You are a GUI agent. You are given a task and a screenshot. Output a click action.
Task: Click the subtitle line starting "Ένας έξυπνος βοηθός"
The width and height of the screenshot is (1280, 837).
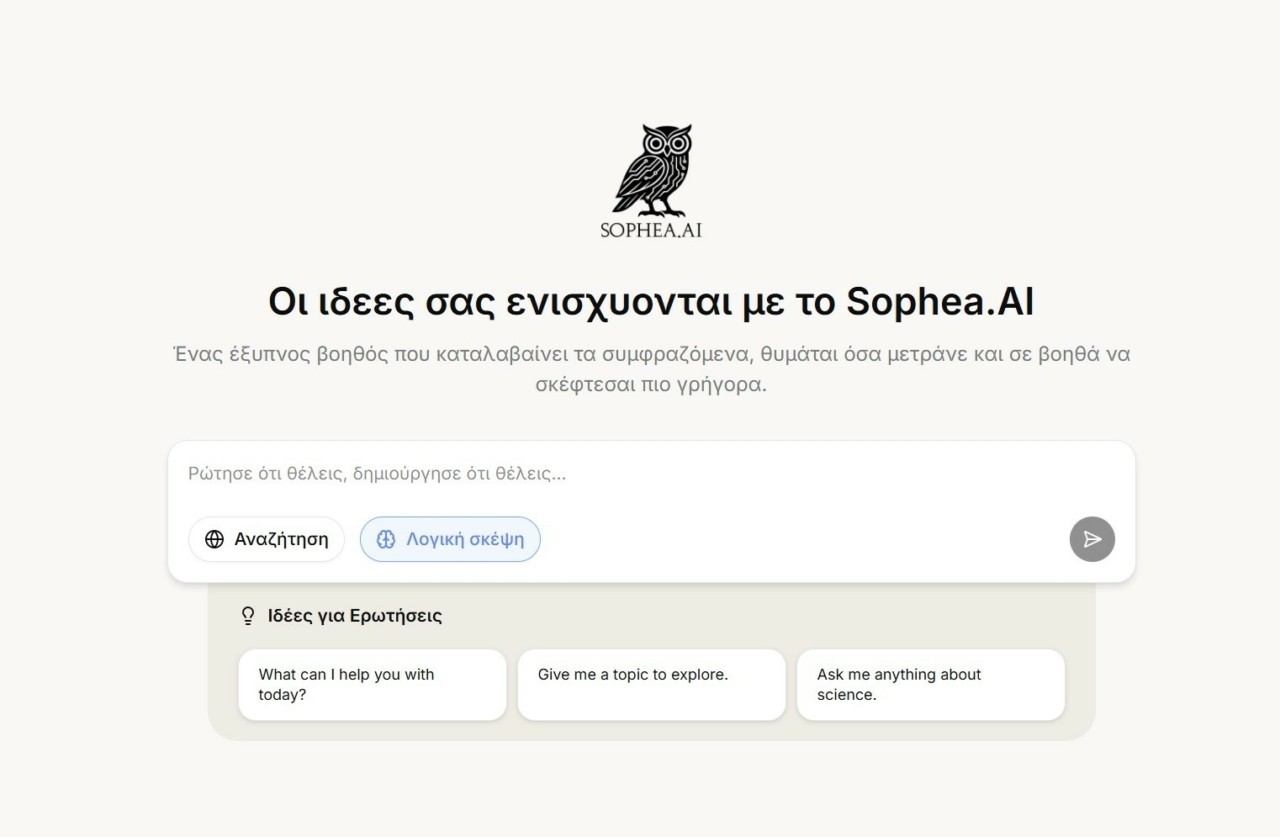click(651, 354)
